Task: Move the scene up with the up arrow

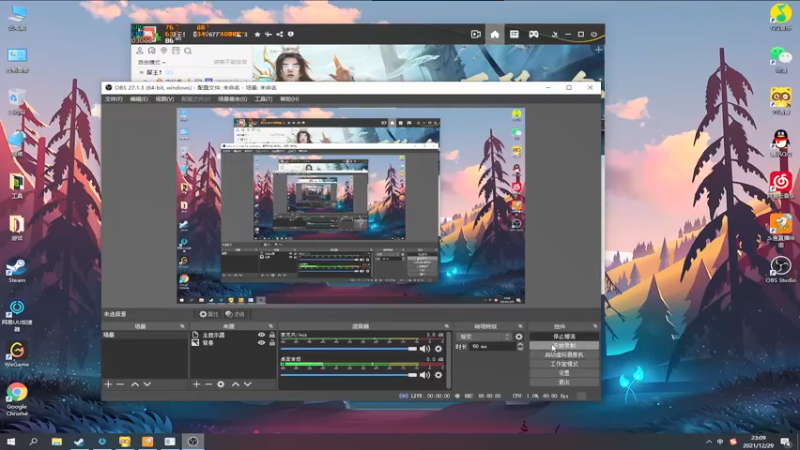Action: (135, 384)
